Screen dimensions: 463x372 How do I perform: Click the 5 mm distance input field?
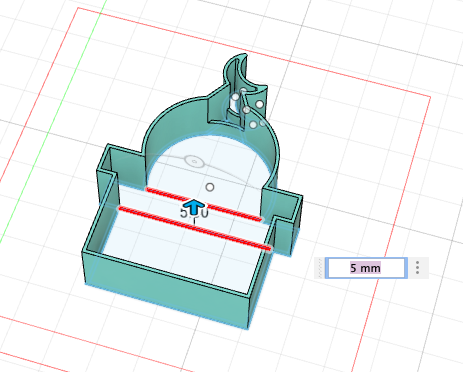[x=366, y=268]
